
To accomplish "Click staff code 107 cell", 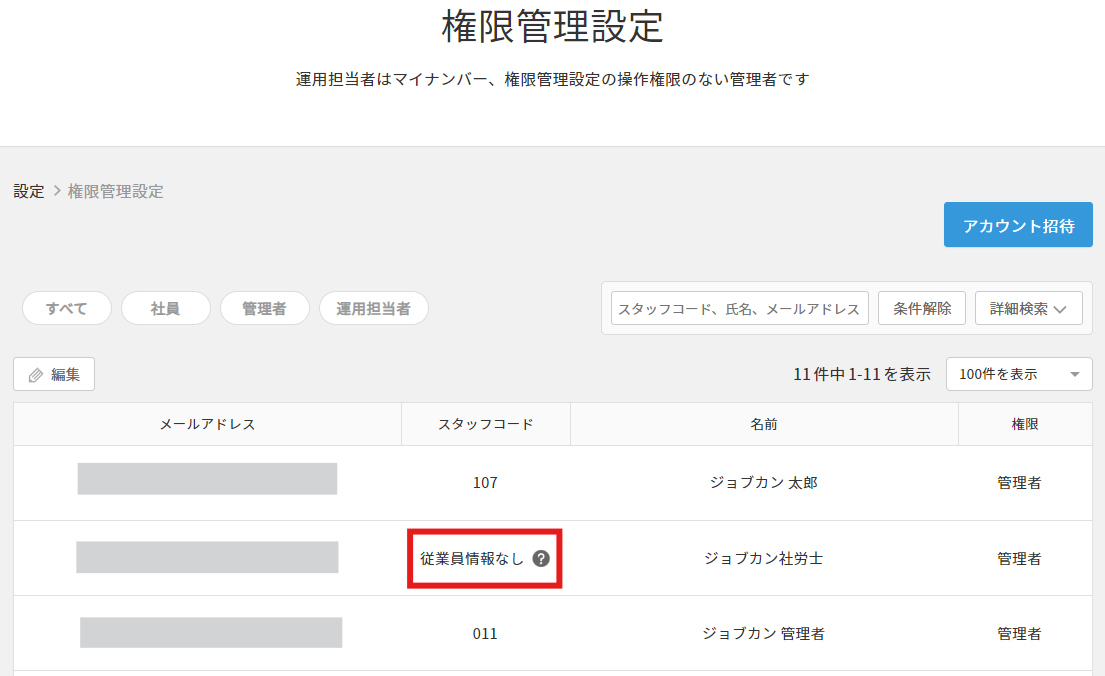I will point(486,483).
